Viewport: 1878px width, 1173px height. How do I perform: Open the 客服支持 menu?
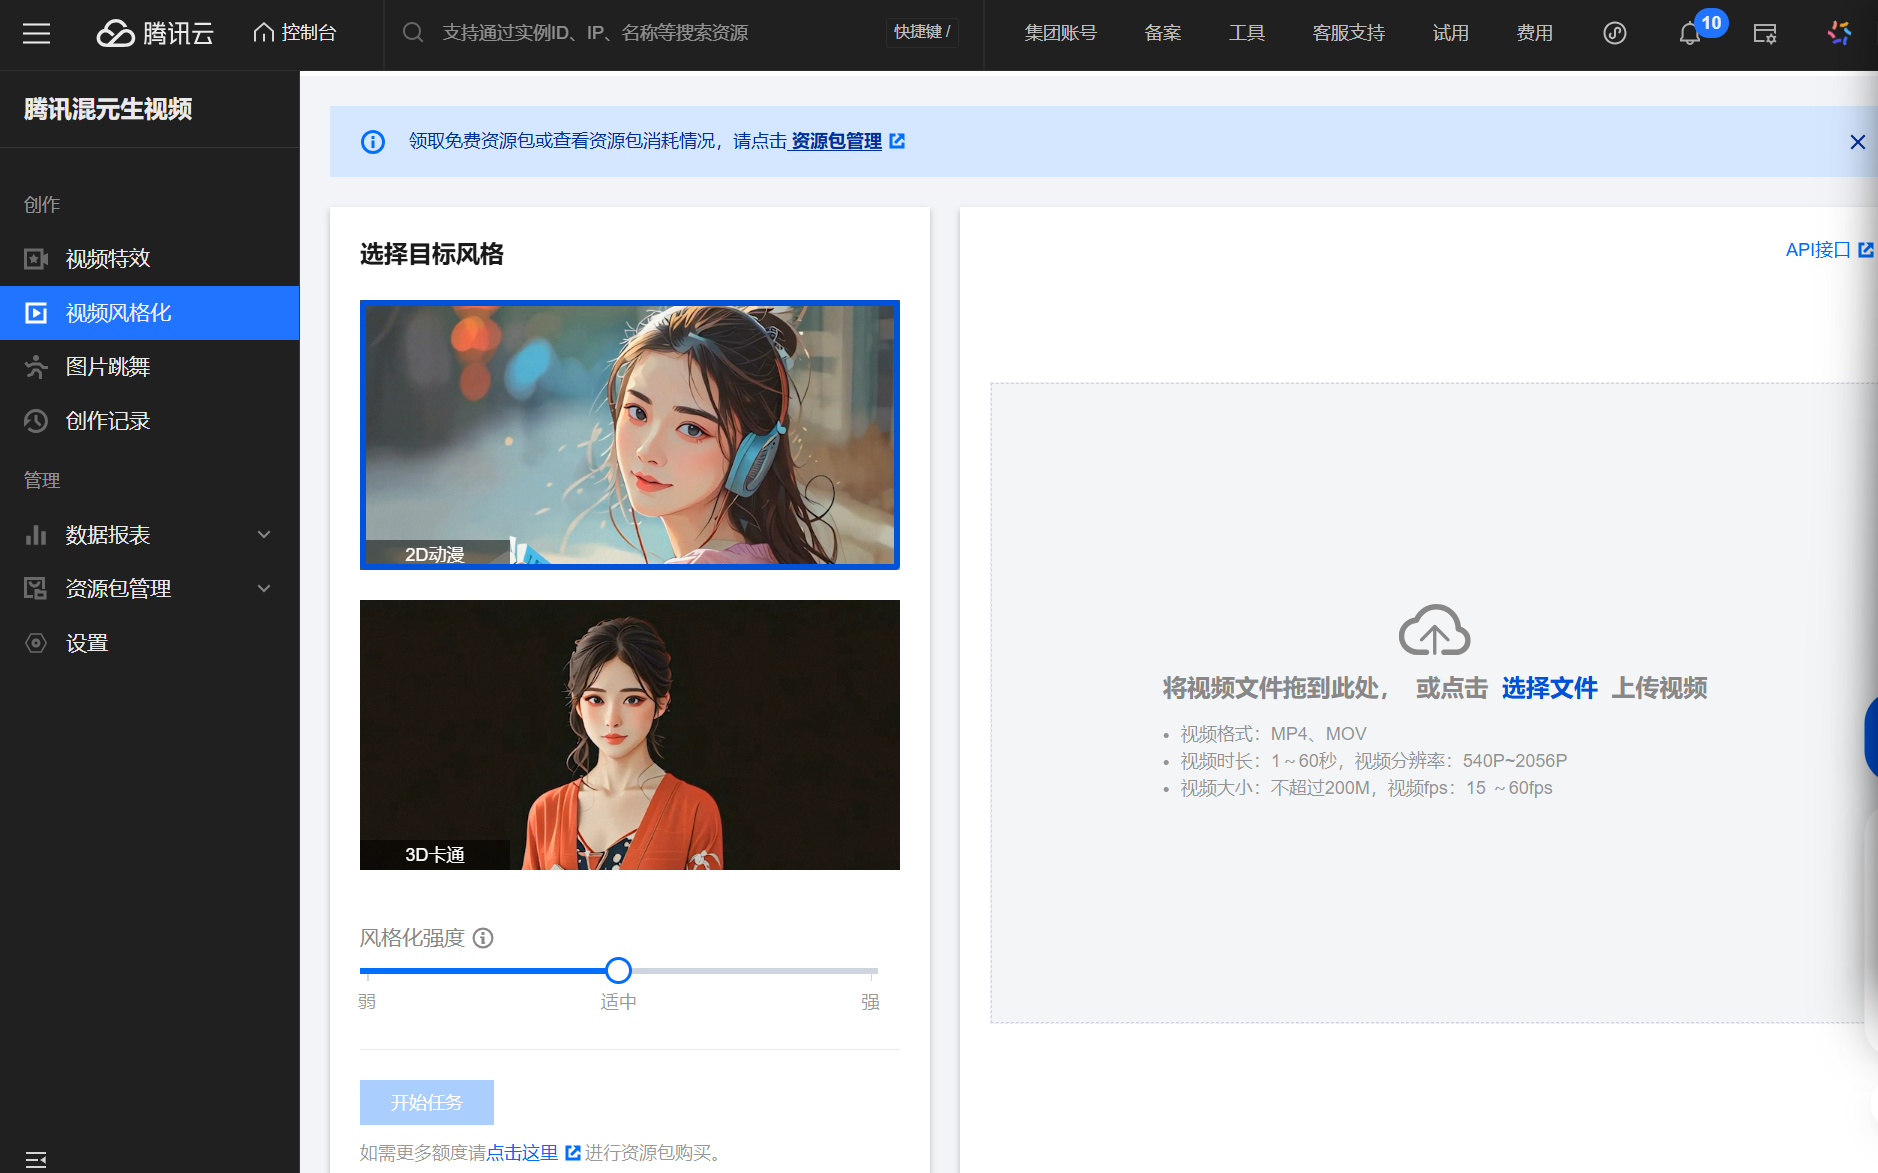click(1349, 33)
